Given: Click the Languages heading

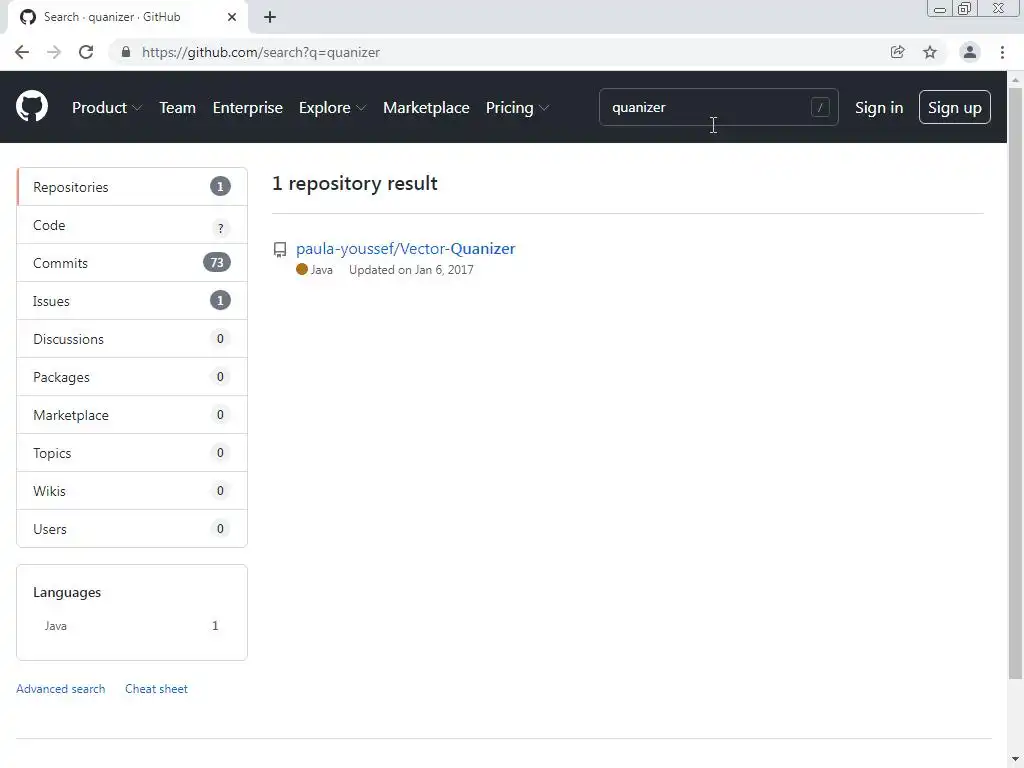Looking at the screenshot, I should pos(67,592).
